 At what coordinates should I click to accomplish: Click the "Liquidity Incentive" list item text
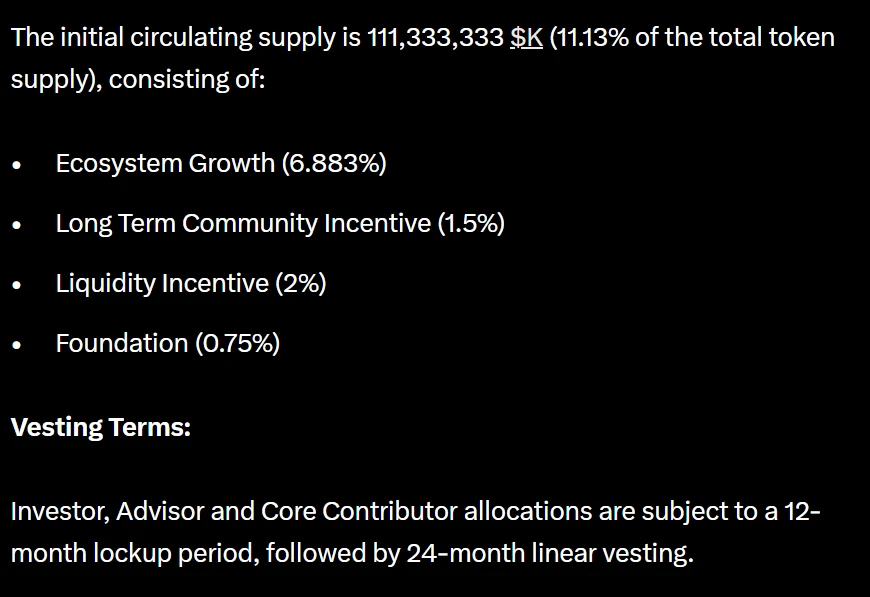[162, 284]
